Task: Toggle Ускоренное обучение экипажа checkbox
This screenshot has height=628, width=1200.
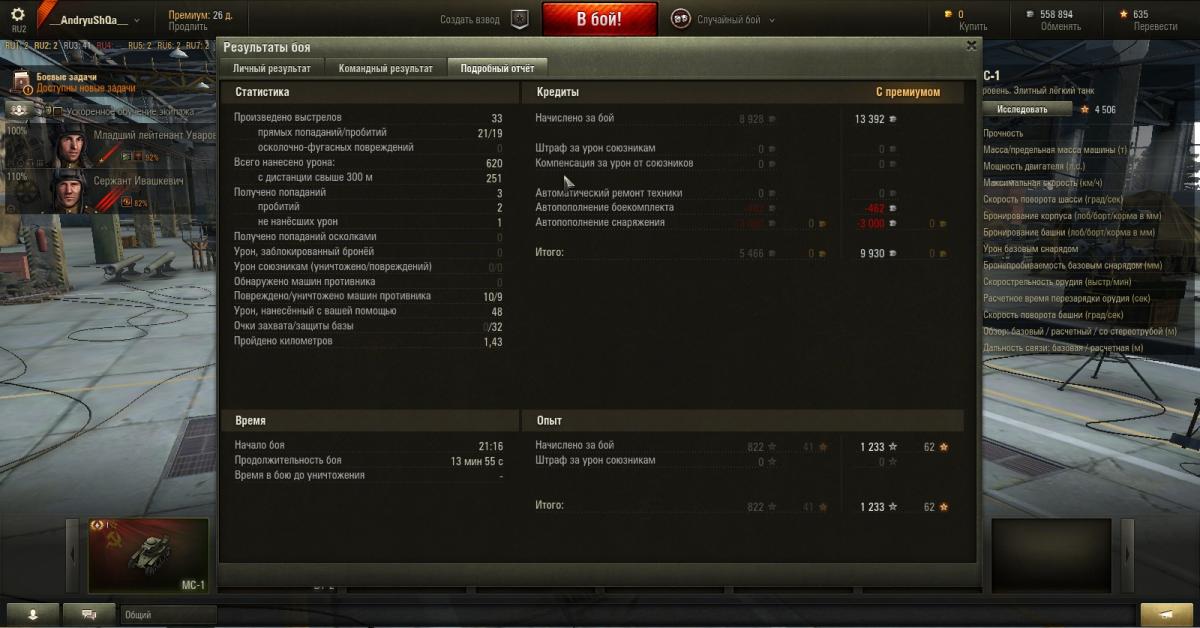Action: coord(57,111)
